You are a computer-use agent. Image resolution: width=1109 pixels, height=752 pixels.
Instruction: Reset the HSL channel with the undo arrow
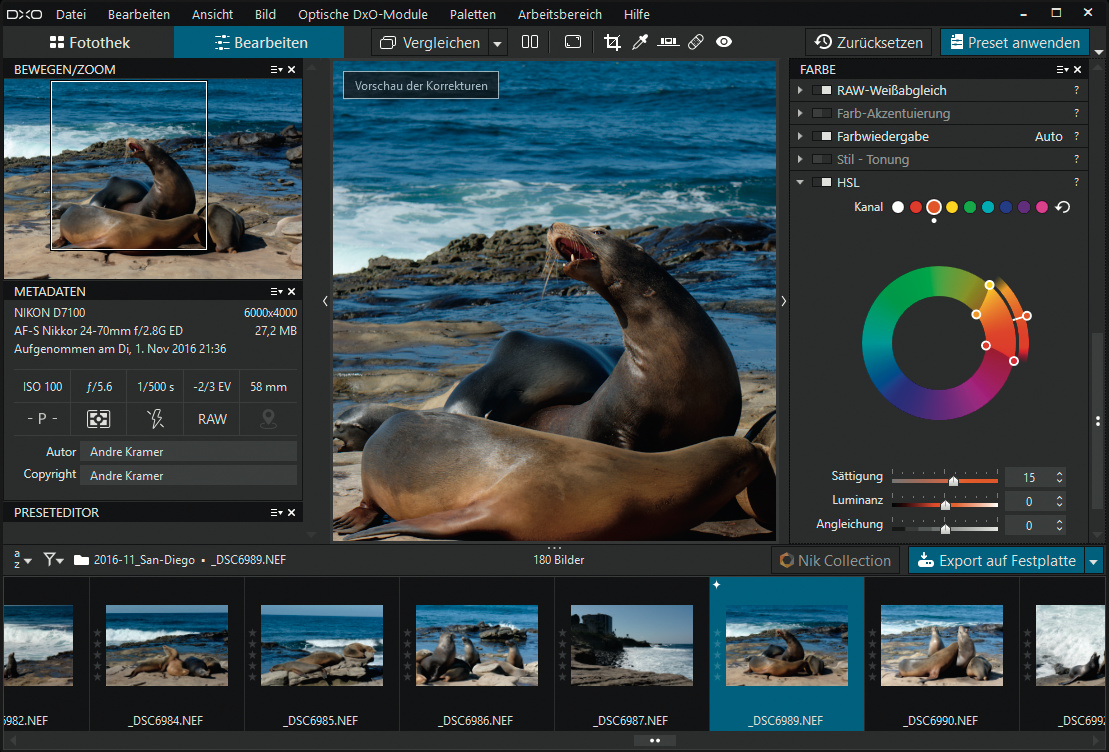point(1062,207)
